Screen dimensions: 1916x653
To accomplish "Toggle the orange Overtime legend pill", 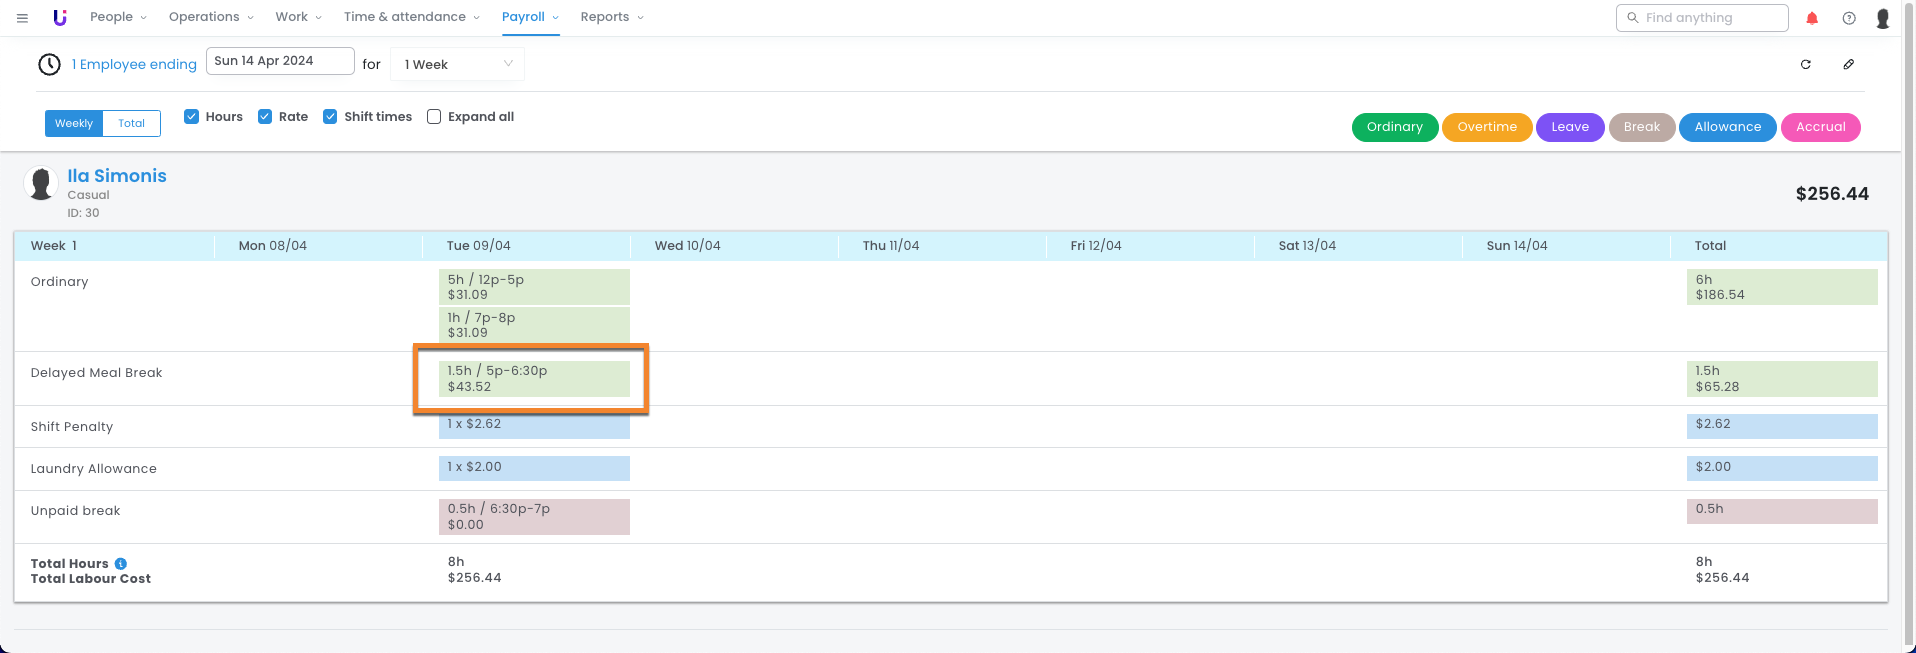I will click(x=1486, y=127).
